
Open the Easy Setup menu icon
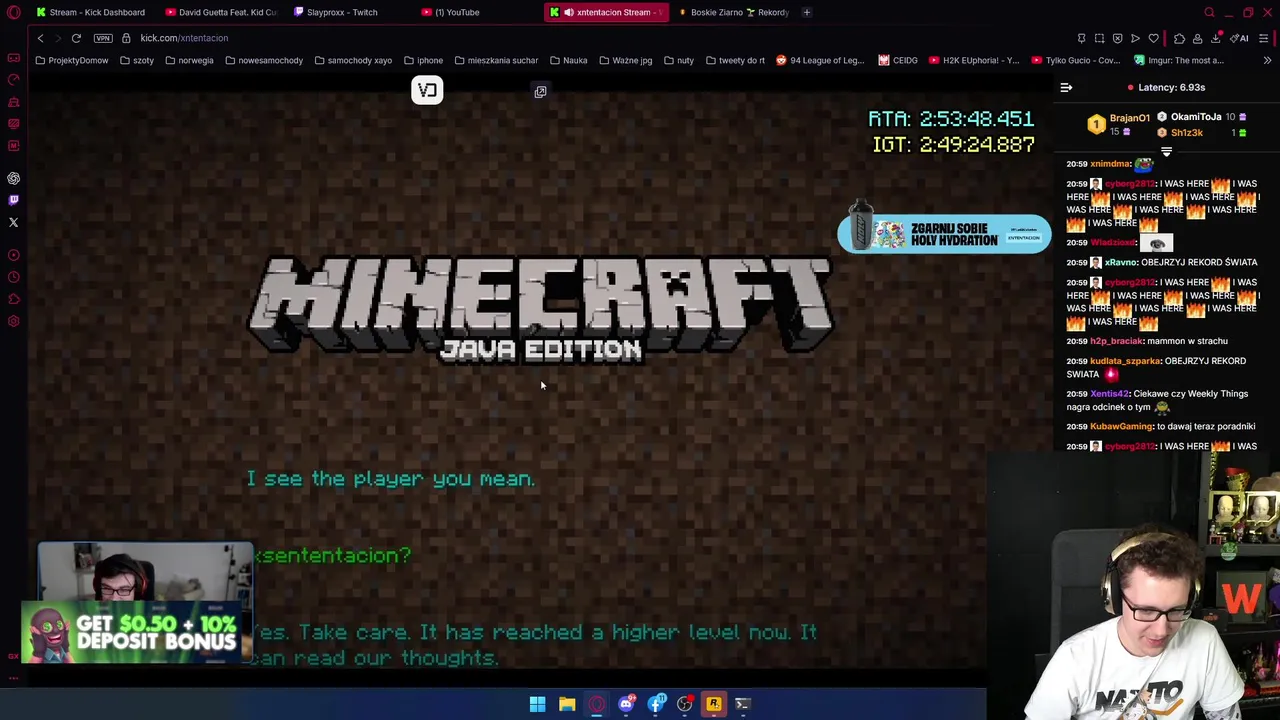click(1264, 38)
